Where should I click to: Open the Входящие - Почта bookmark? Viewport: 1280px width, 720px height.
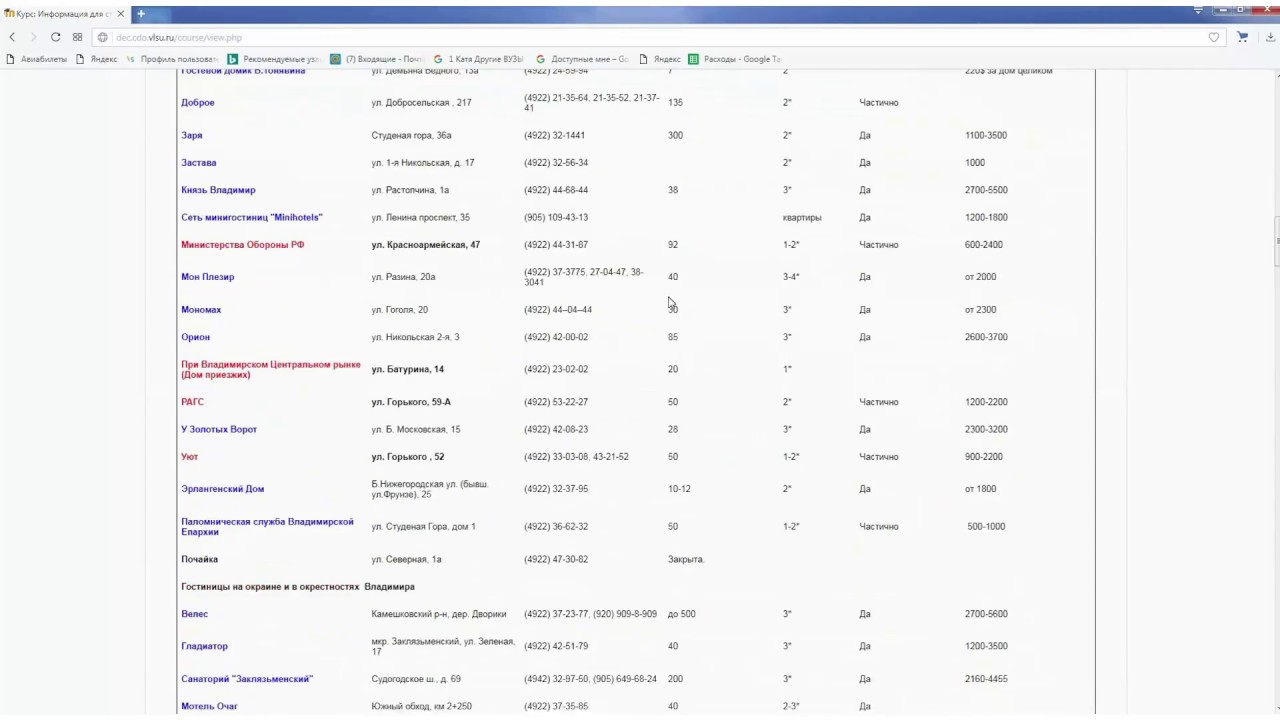[x=378, y=59]
